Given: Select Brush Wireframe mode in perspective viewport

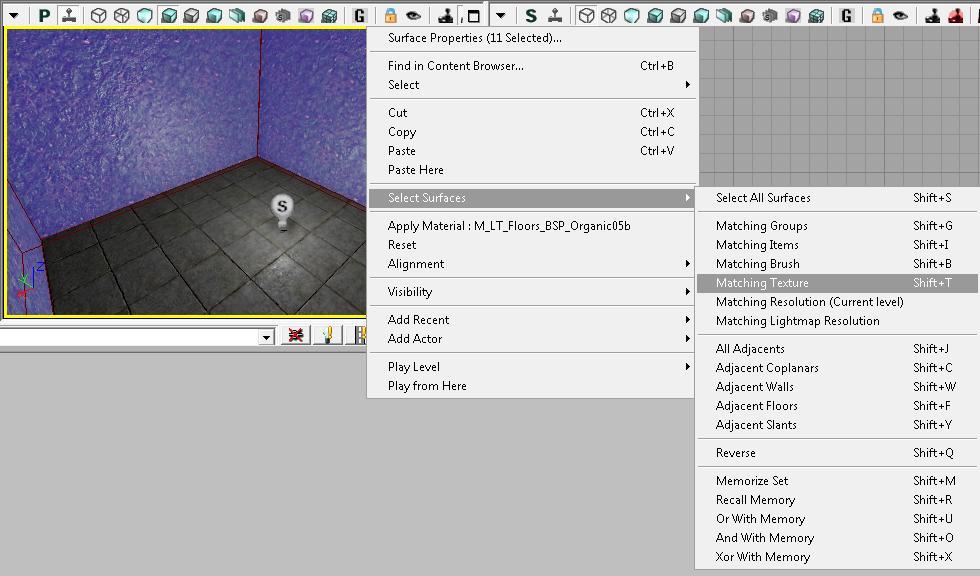Looking at the screenshot, I should coord(98,16).
